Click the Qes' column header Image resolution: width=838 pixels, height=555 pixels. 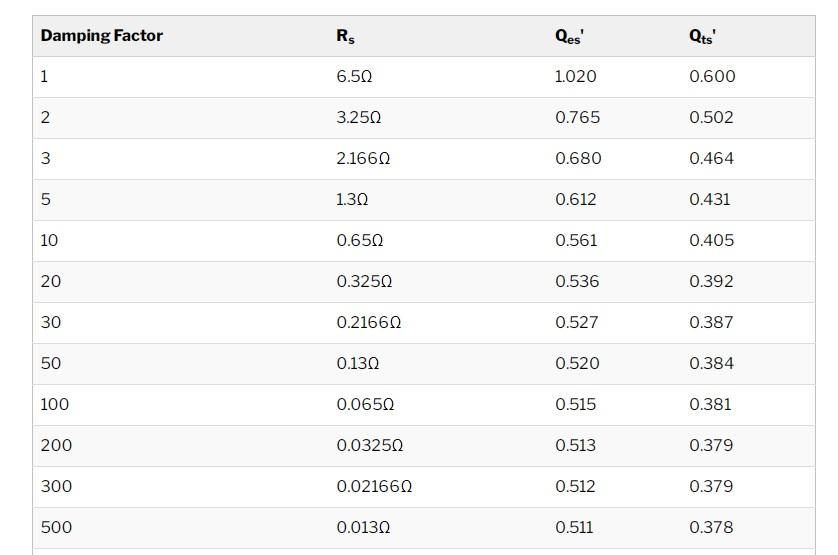569,36
